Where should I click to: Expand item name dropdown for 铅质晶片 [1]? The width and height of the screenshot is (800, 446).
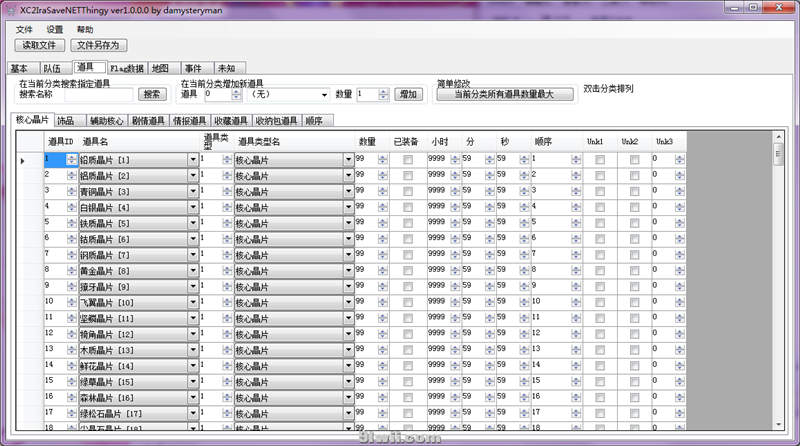tap(193, 160)
